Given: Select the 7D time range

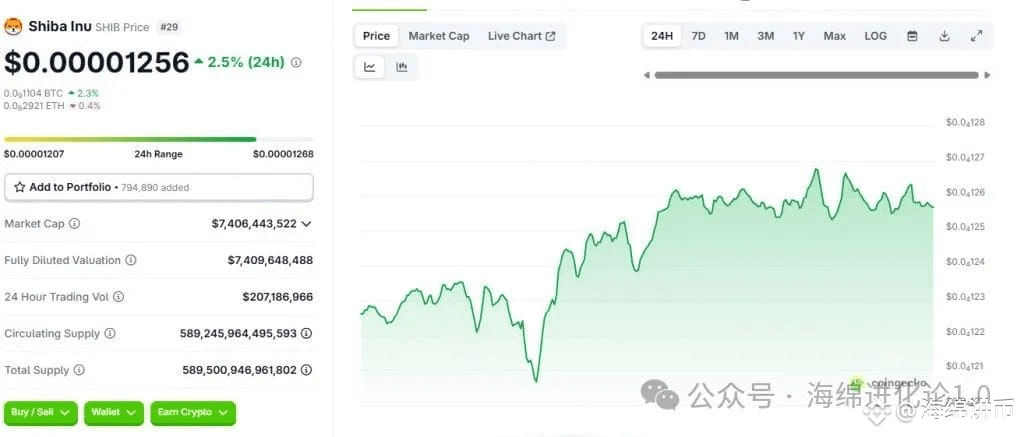Looking at the screenshot, I should point(698,36).
